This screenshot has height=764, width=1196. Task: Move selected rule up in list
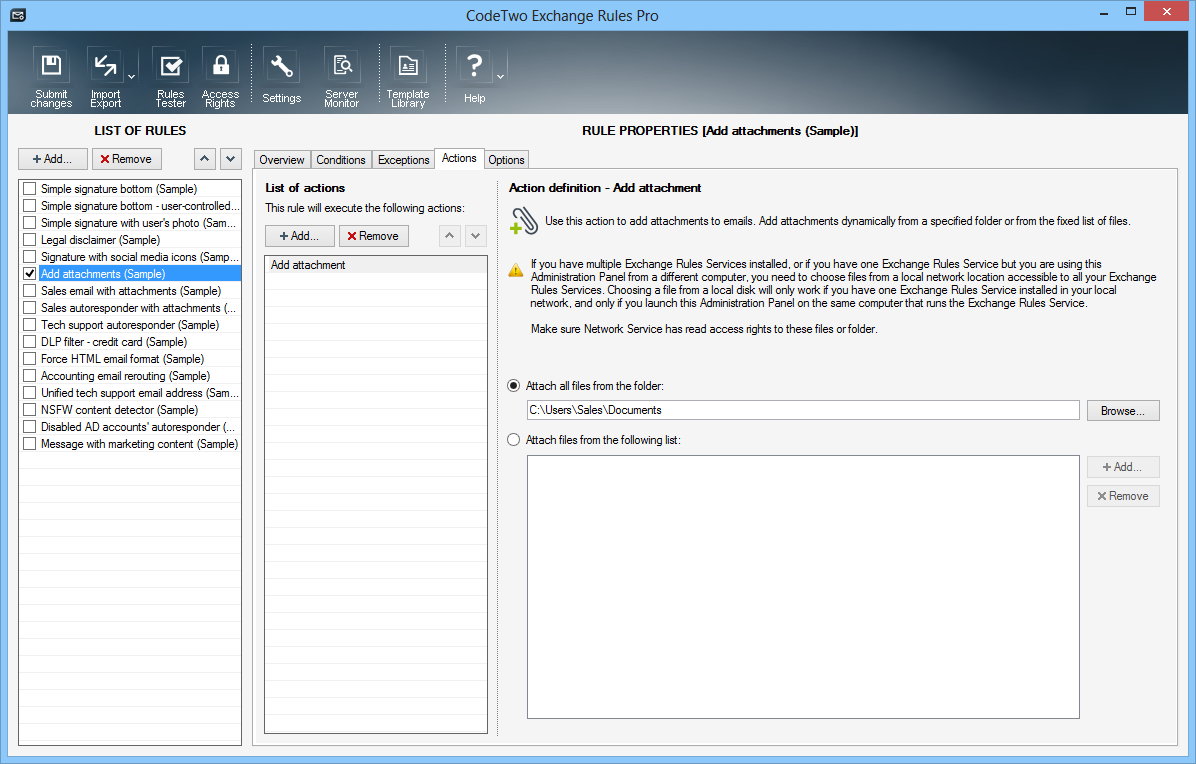tap(204, 159)
